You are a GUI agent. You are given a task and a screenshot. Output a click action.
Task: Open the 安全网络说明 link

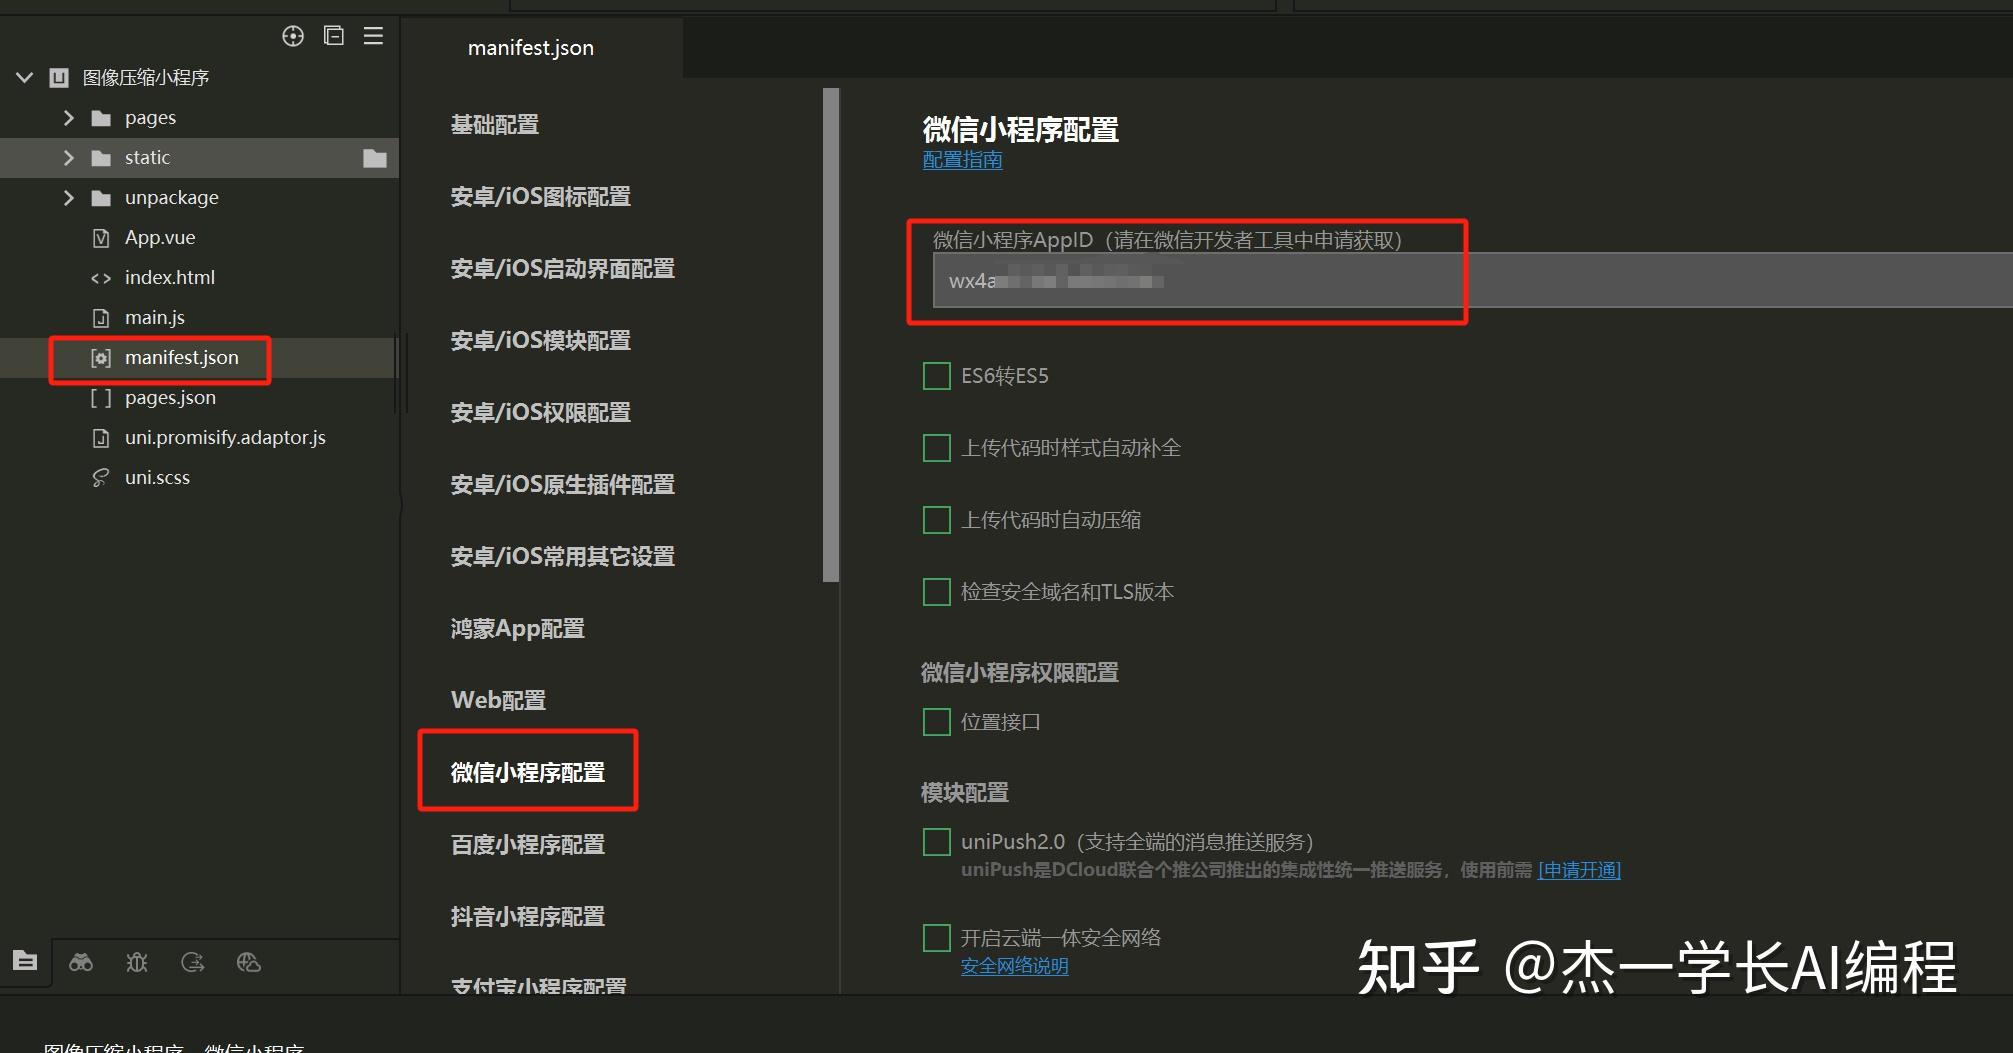pyautogui.click(x=1014, y=966)
